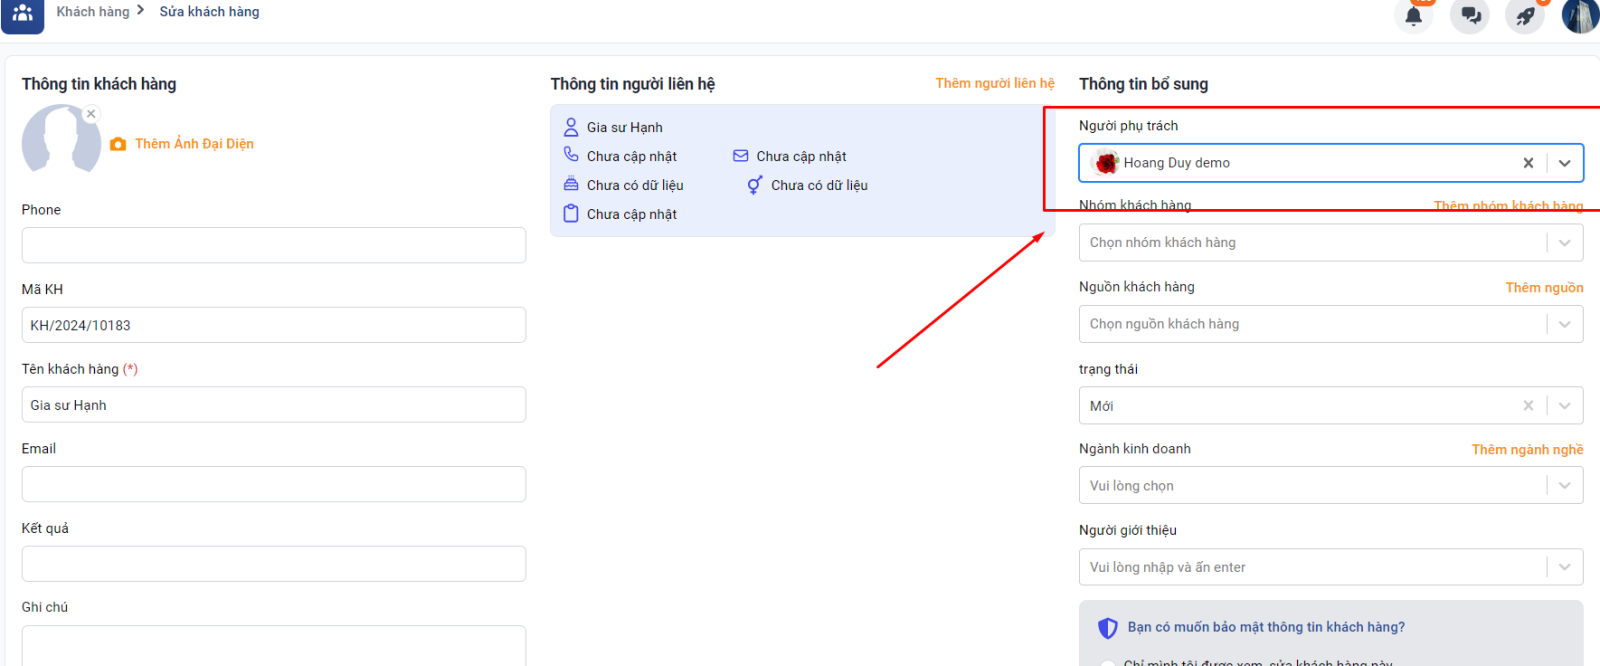The height and width of the screenshot is (666, 1600).
Task: Open the notifications bell
Action: 1413,16
